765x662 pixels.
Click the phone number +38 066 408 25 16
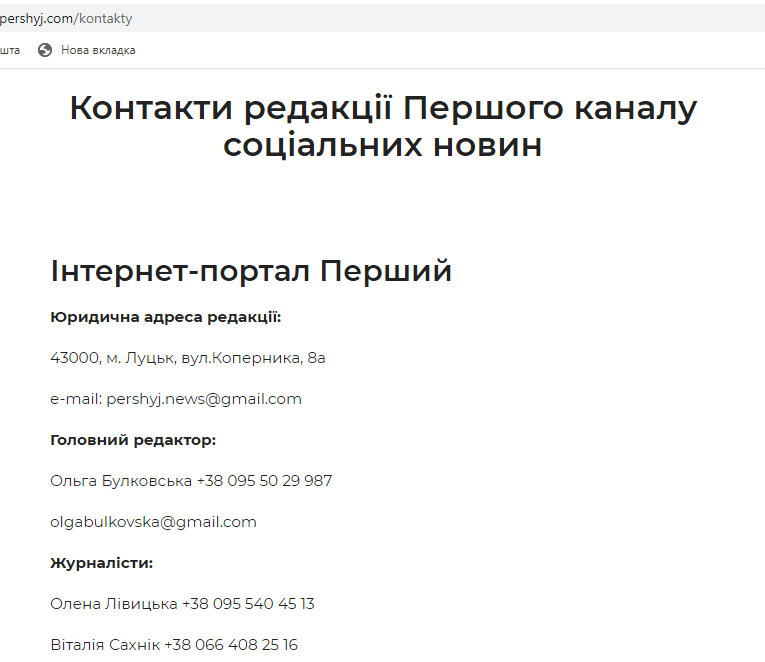click(231, 645)
